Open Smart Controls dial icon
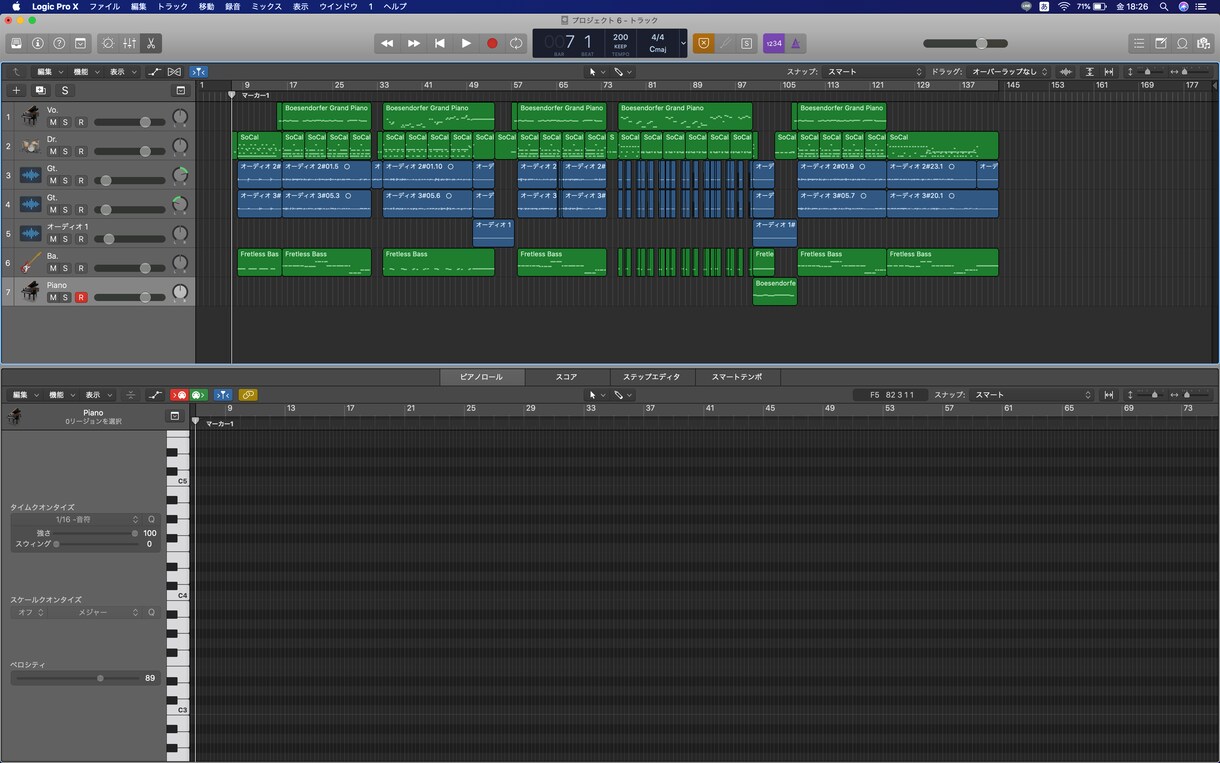 click(x=108, y=43)
